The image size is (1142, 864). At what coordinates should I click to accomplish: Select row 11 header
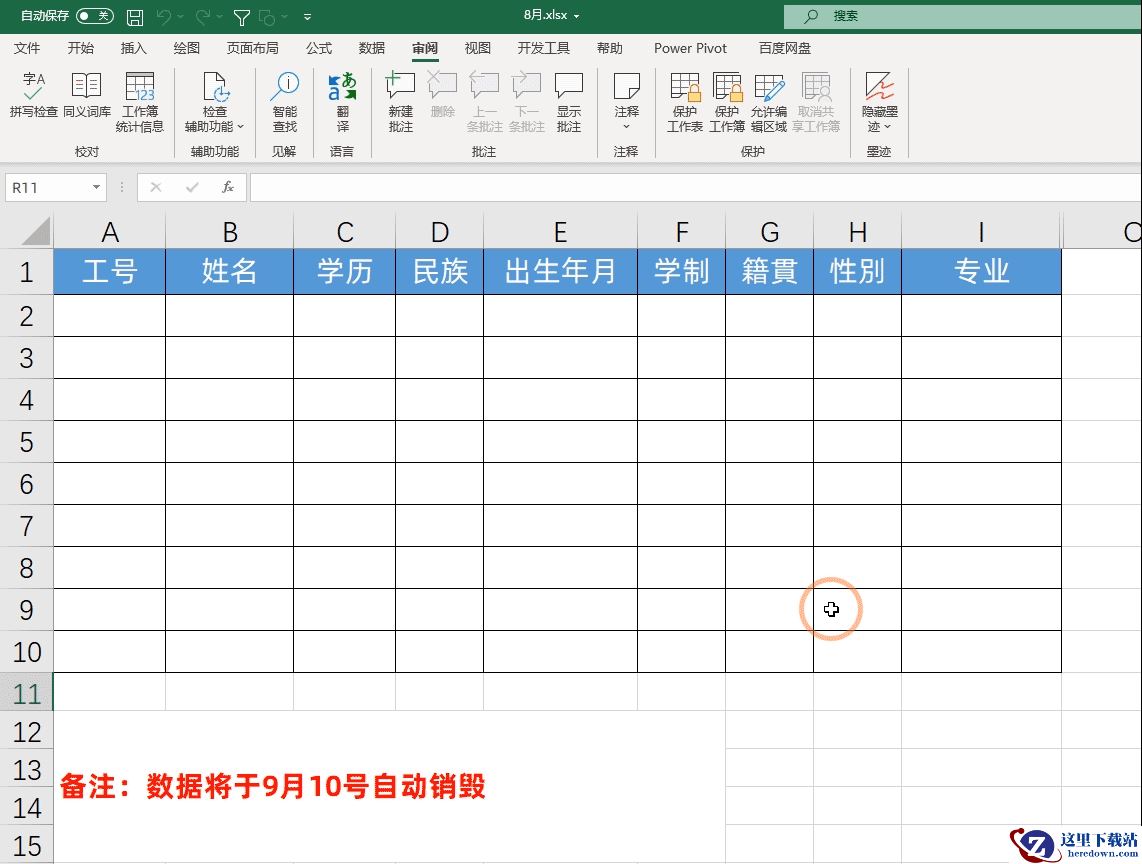point(26,693)
